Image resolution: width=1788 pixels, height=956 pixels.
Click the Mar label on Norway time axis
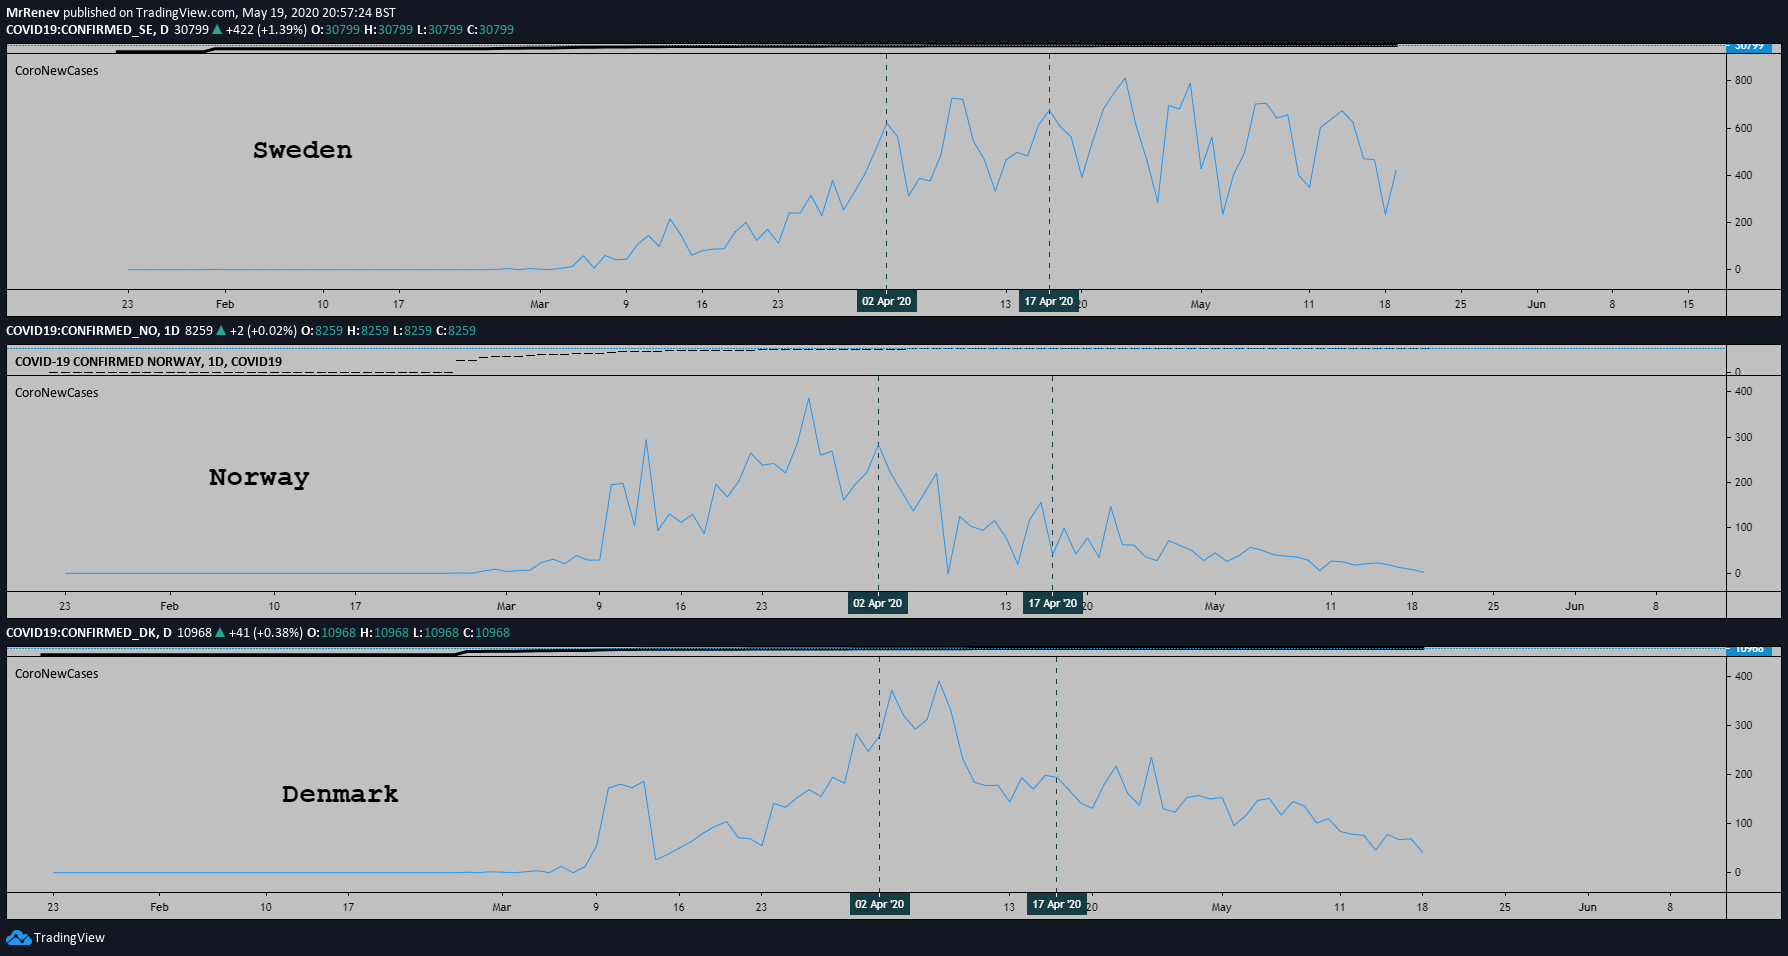[506, 606]
